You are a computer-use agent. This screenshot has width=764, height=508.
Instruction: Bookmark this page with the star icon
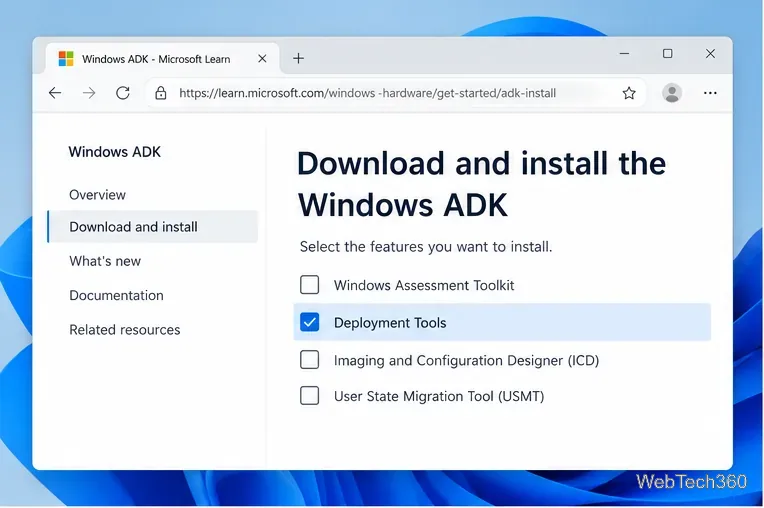point(629,93)
